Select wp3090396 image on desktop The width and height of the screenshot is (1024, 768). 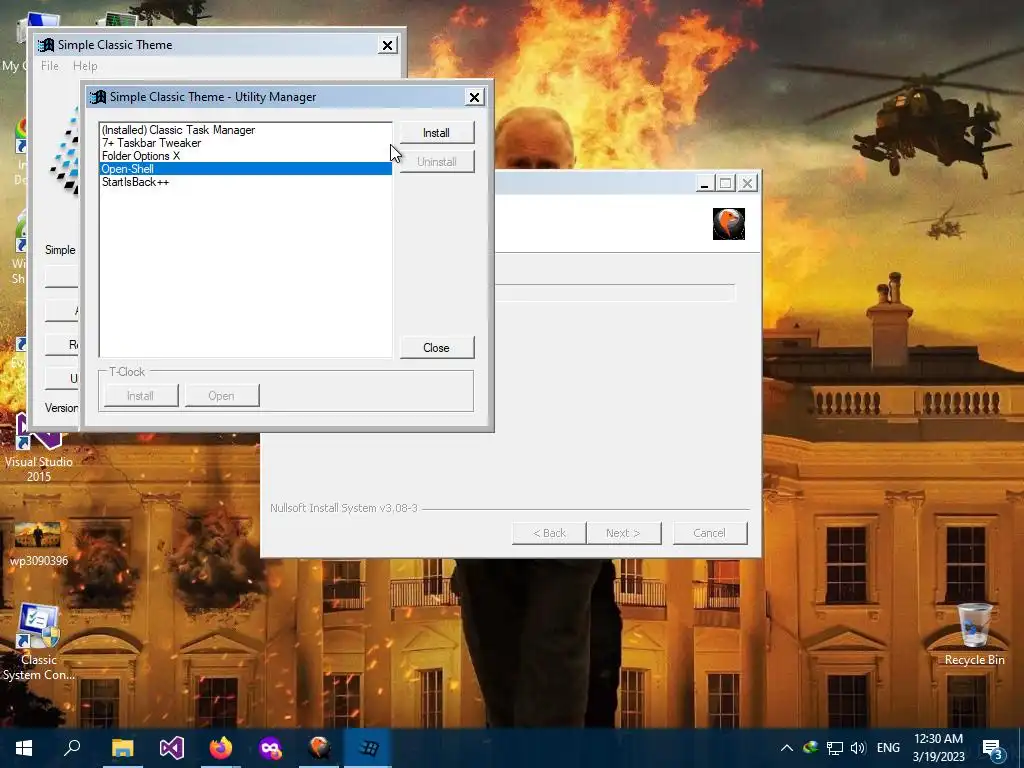tap(39, 545)
